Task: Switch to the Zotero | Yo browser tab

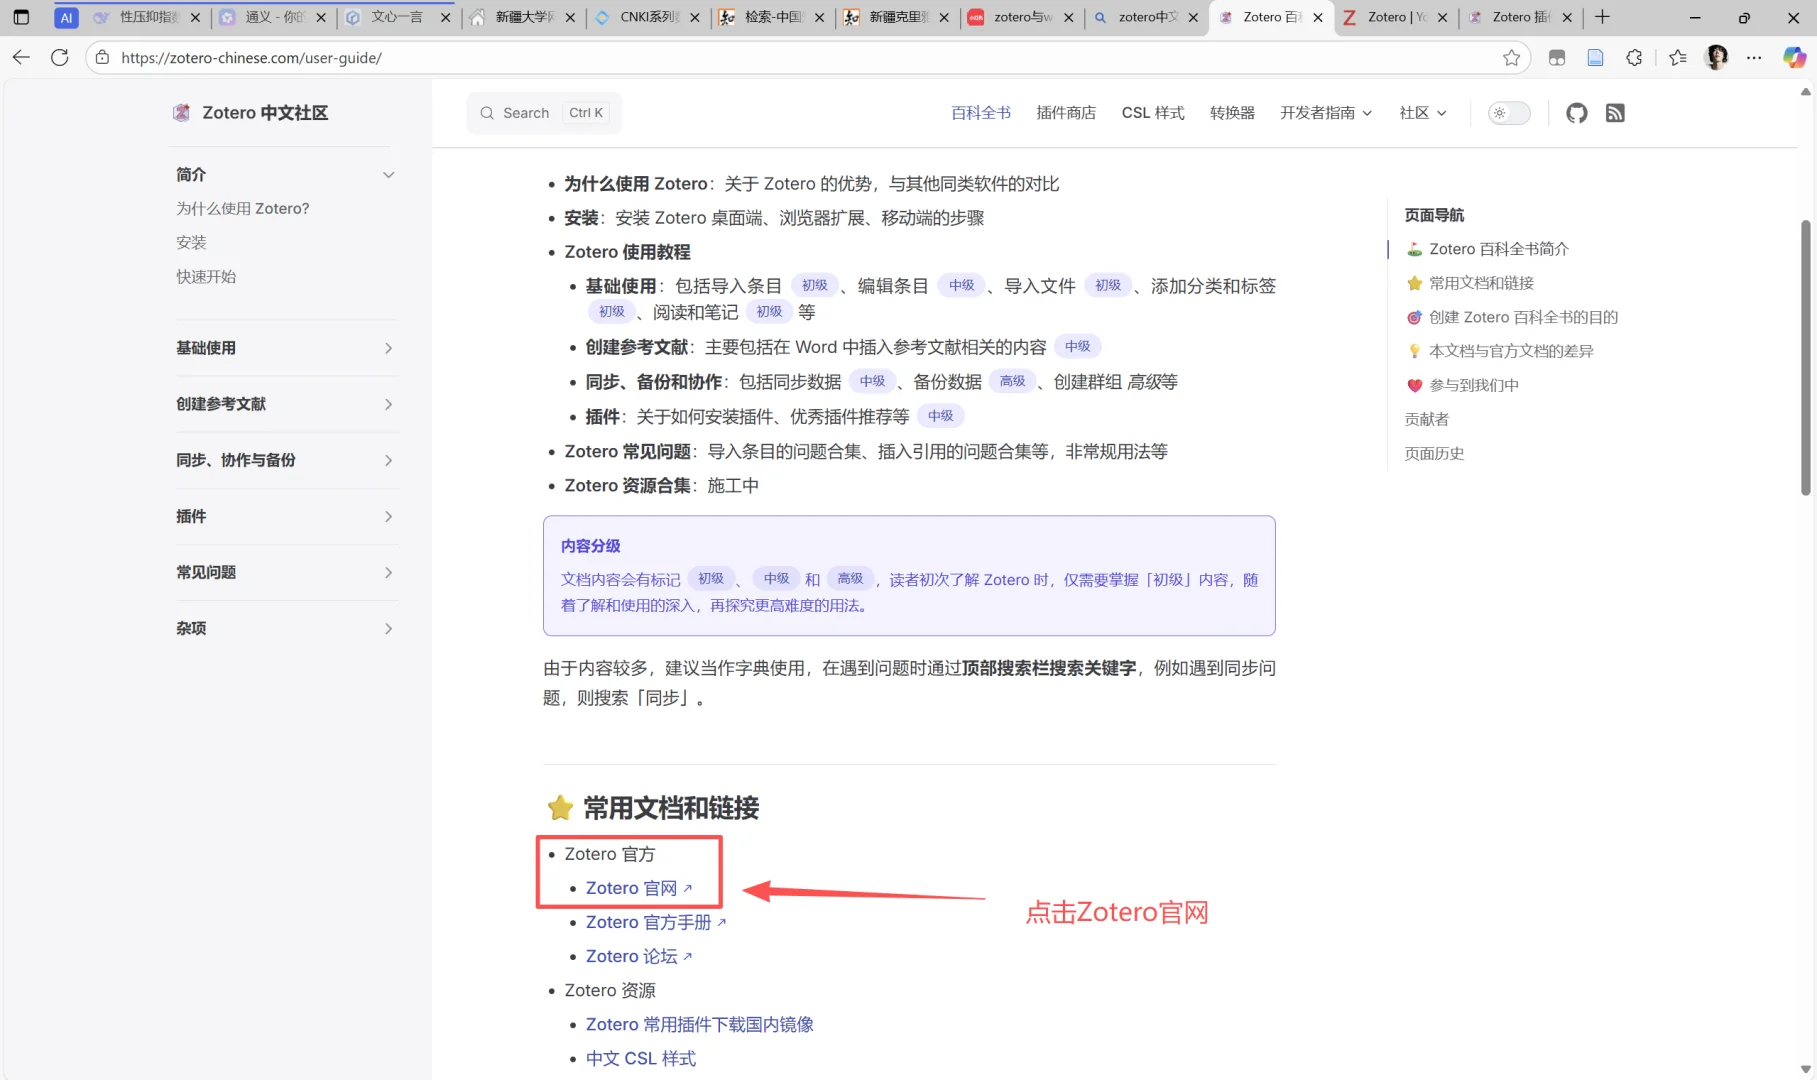Action: point(1390,17)
